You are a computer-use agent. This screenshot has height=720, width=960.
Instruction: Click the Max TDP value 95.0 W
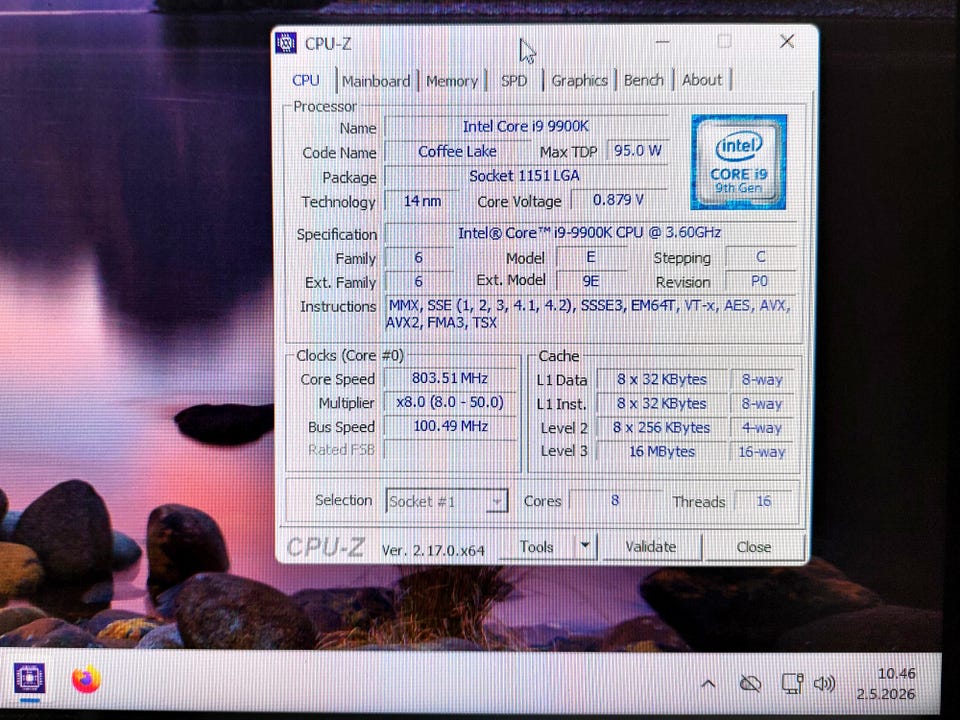637,151
